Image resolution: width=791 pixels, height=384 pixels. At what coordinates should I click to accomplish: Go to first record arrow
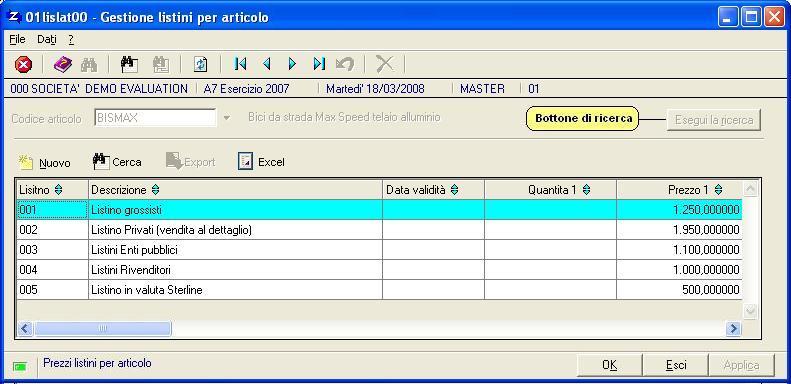(x=241, y=64)
